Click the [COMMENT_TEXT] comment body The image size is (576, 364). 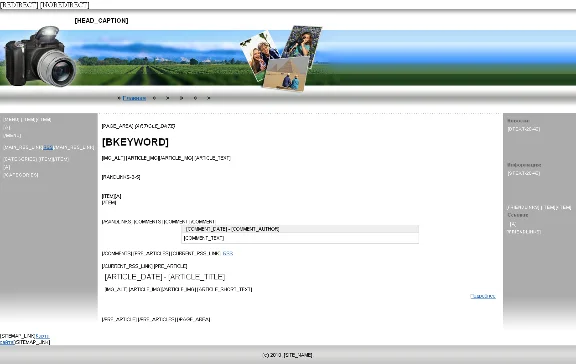[x=204, y=238]
